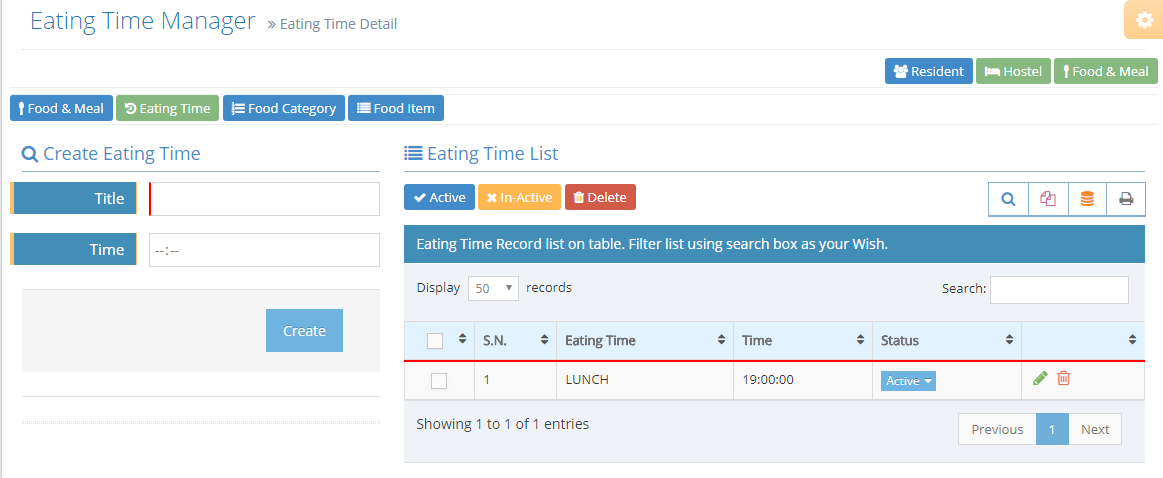Click the print toolbar icon
1163x478 pixels.
(x=1126, y=199)
